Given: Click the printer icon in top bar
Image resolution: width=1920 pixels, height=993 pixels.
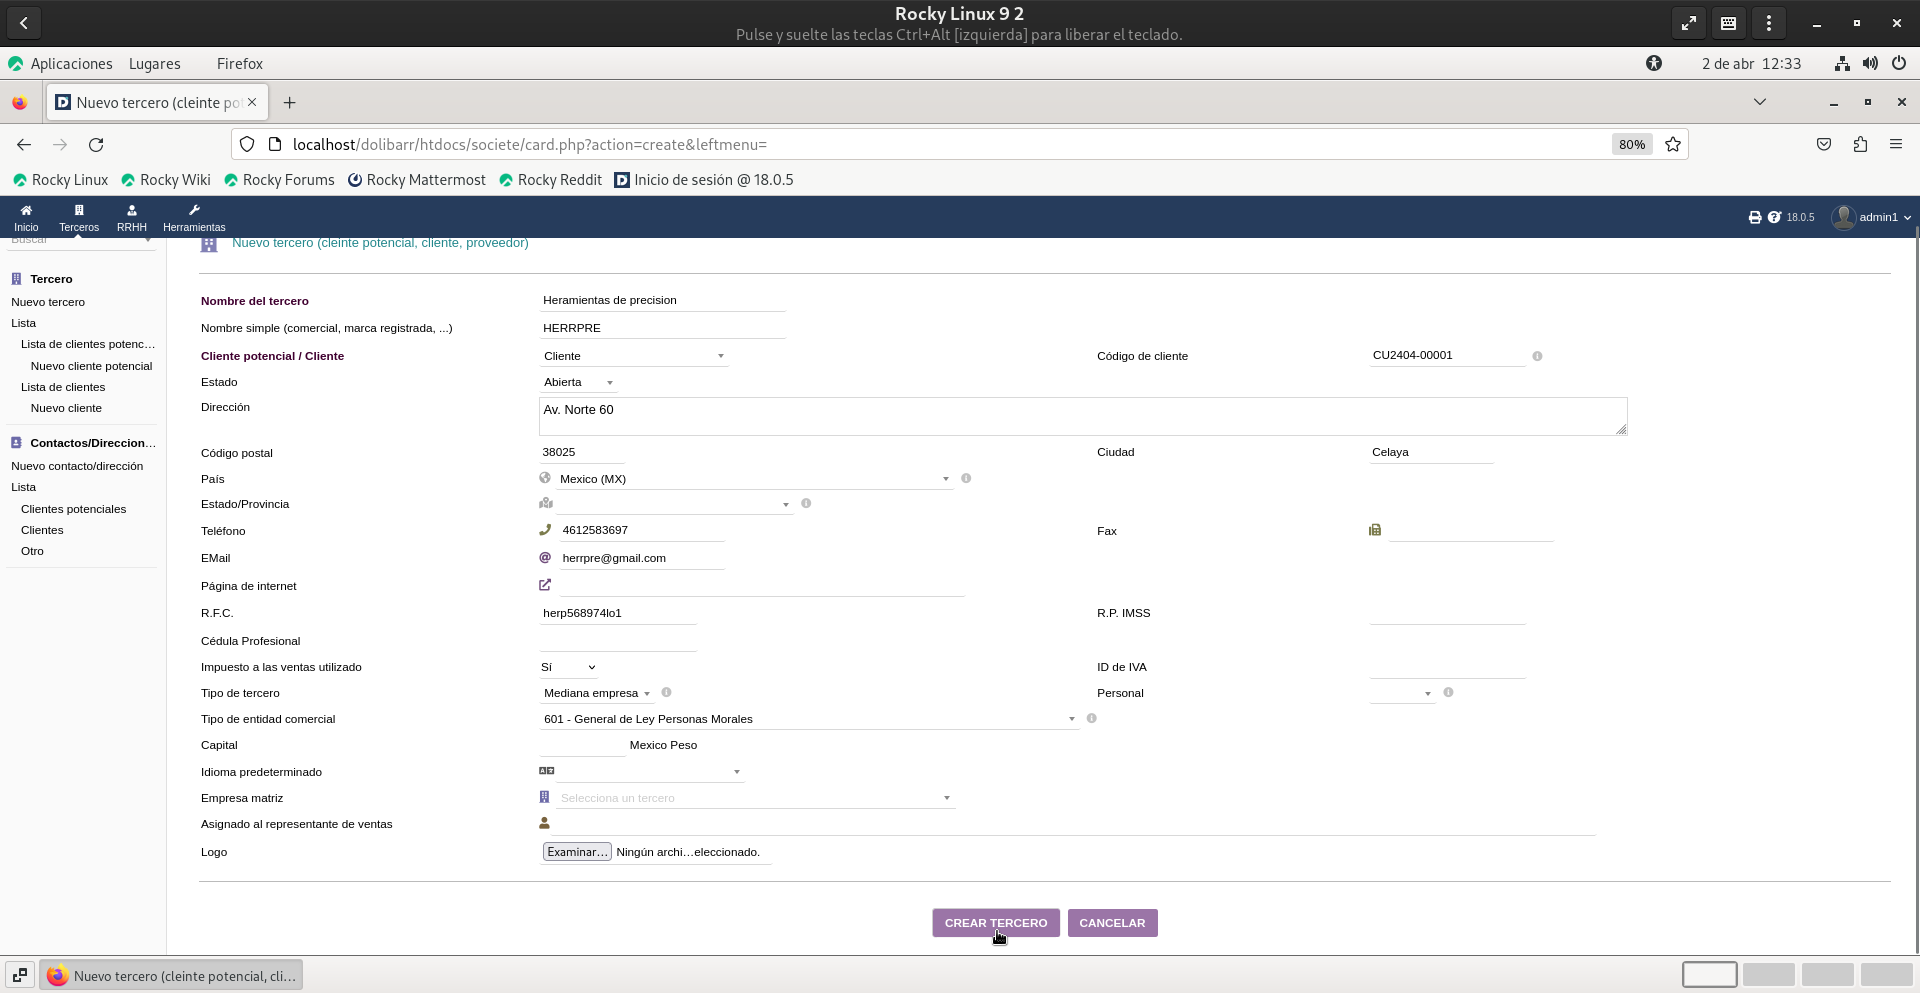Looking at the screenshot, I should 1754,217.
